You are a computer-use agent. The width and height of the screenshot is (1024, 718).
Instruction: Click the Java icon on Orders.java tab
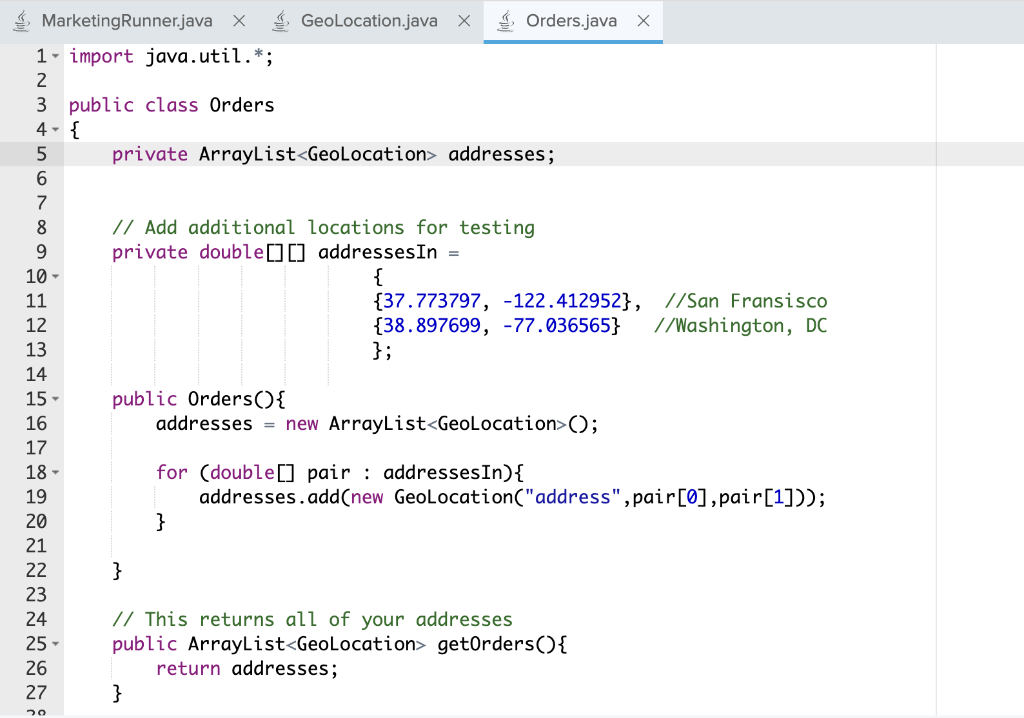[x=505, y=21]
